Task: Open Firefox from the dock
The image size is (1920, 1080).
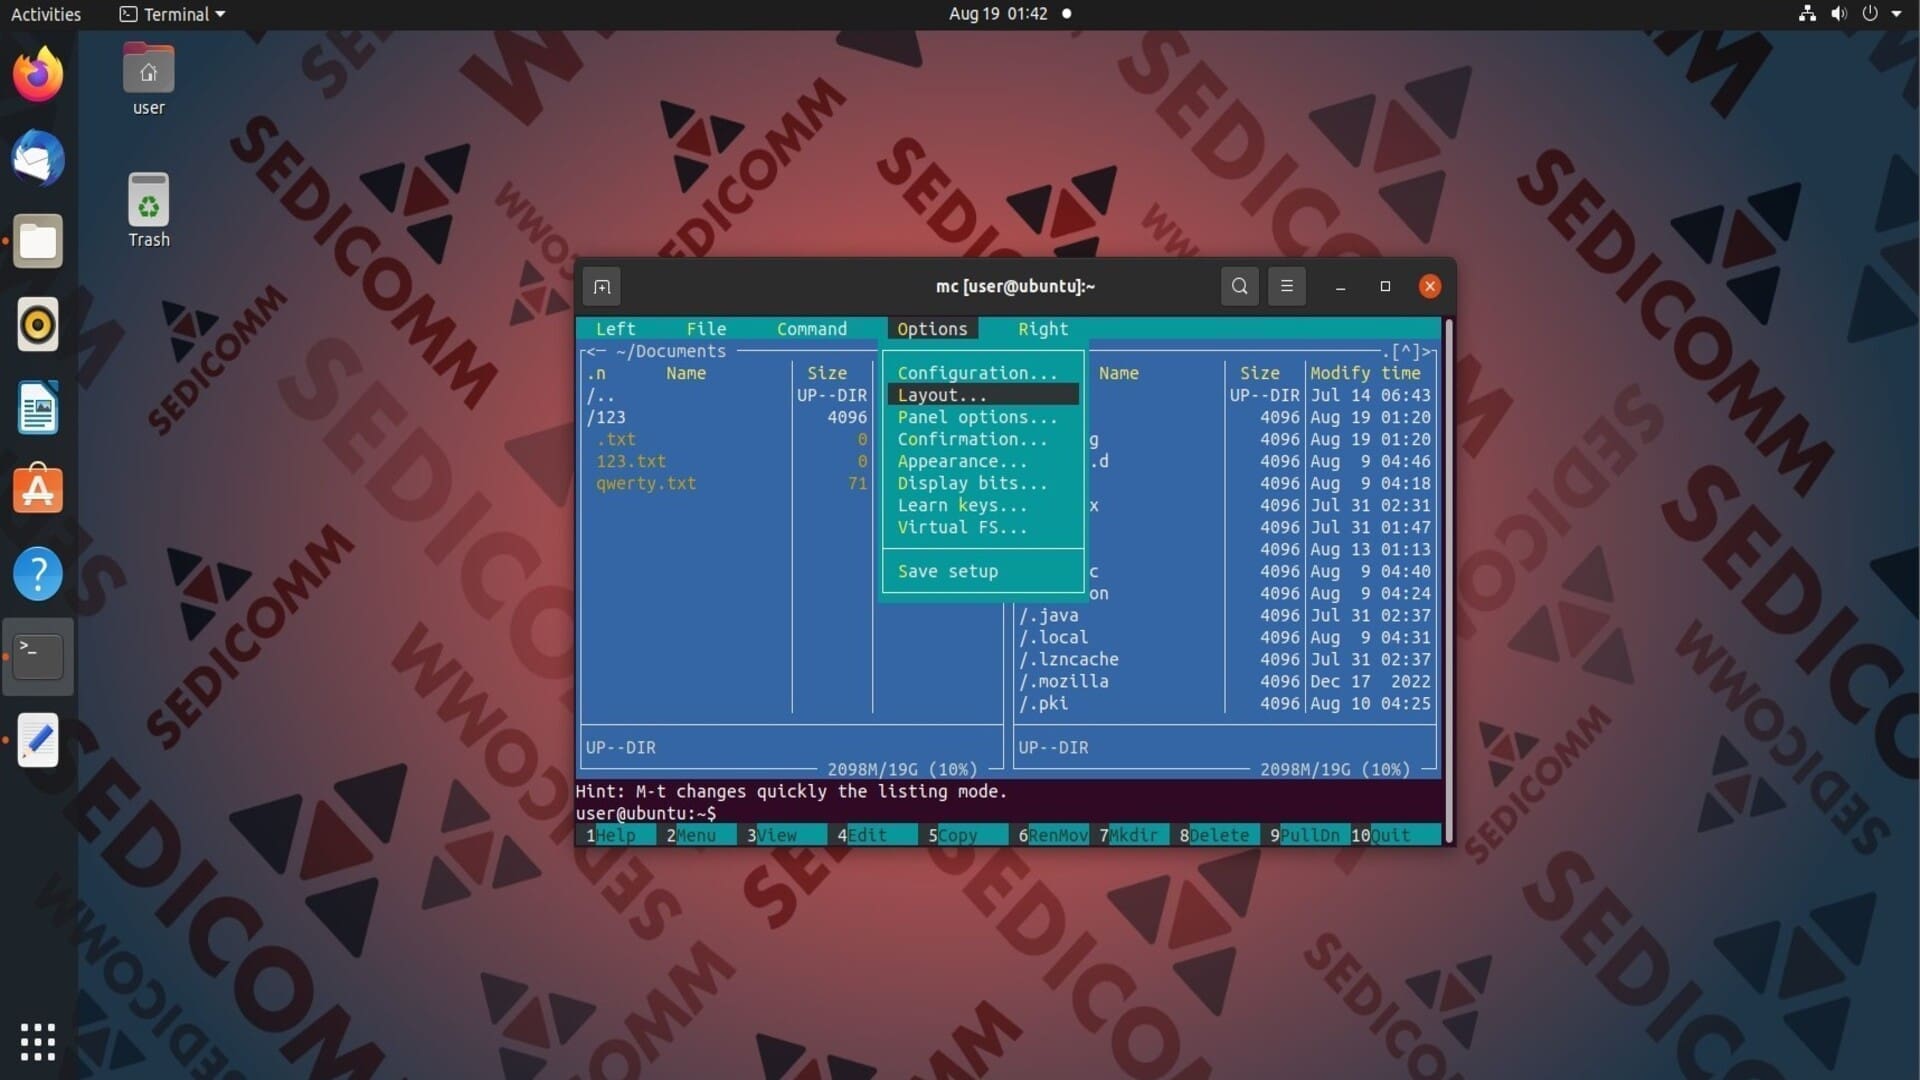Action: [38, 74]
